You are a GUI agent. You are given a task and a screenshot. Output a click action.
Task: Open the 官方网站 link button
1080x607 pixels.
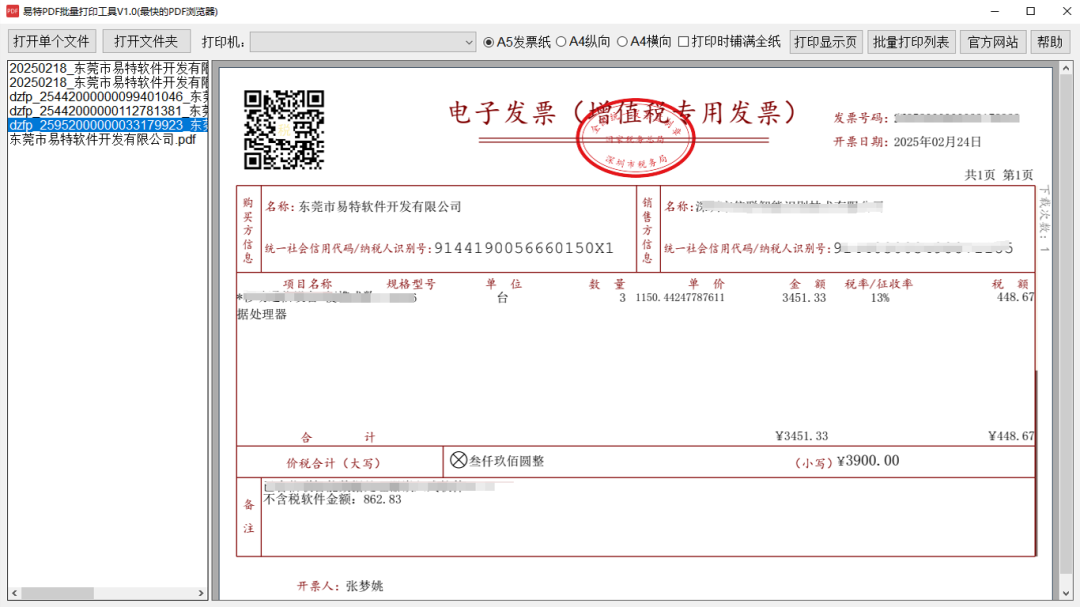pyautogui.click(x=993, y=42)
